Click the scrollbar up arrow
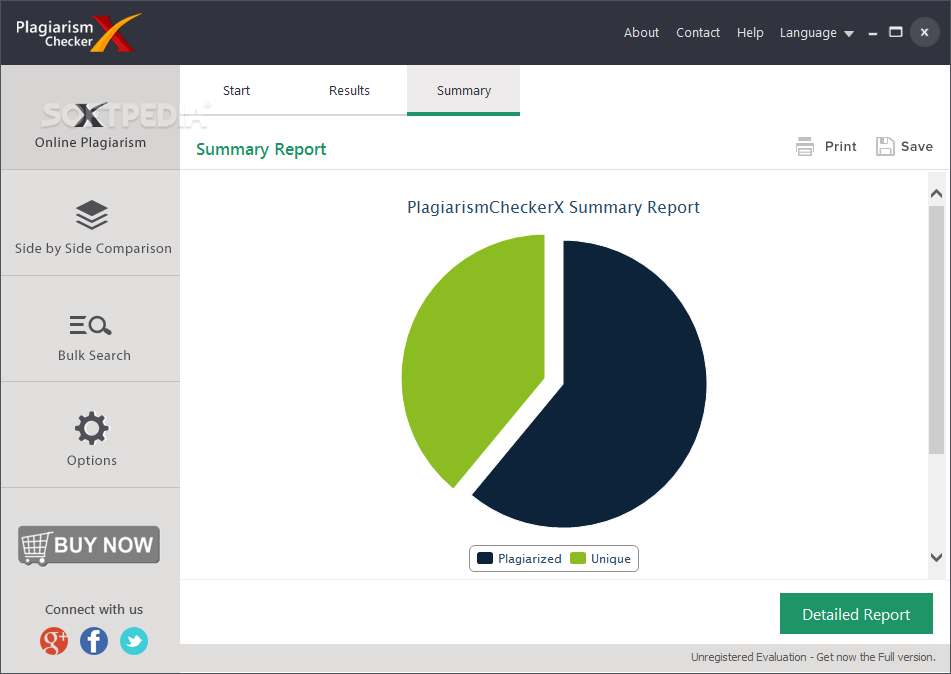The image size is (951, 674). point(936,194)
